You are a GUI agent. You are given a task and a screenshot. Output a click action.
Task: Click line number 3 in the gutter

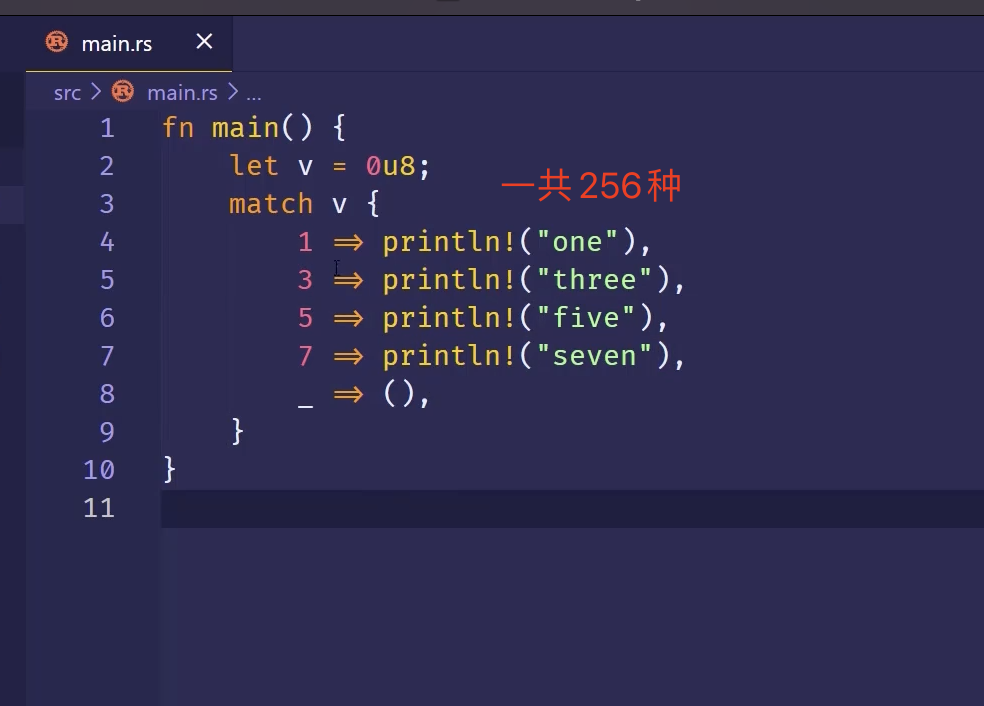pos(106,204)
